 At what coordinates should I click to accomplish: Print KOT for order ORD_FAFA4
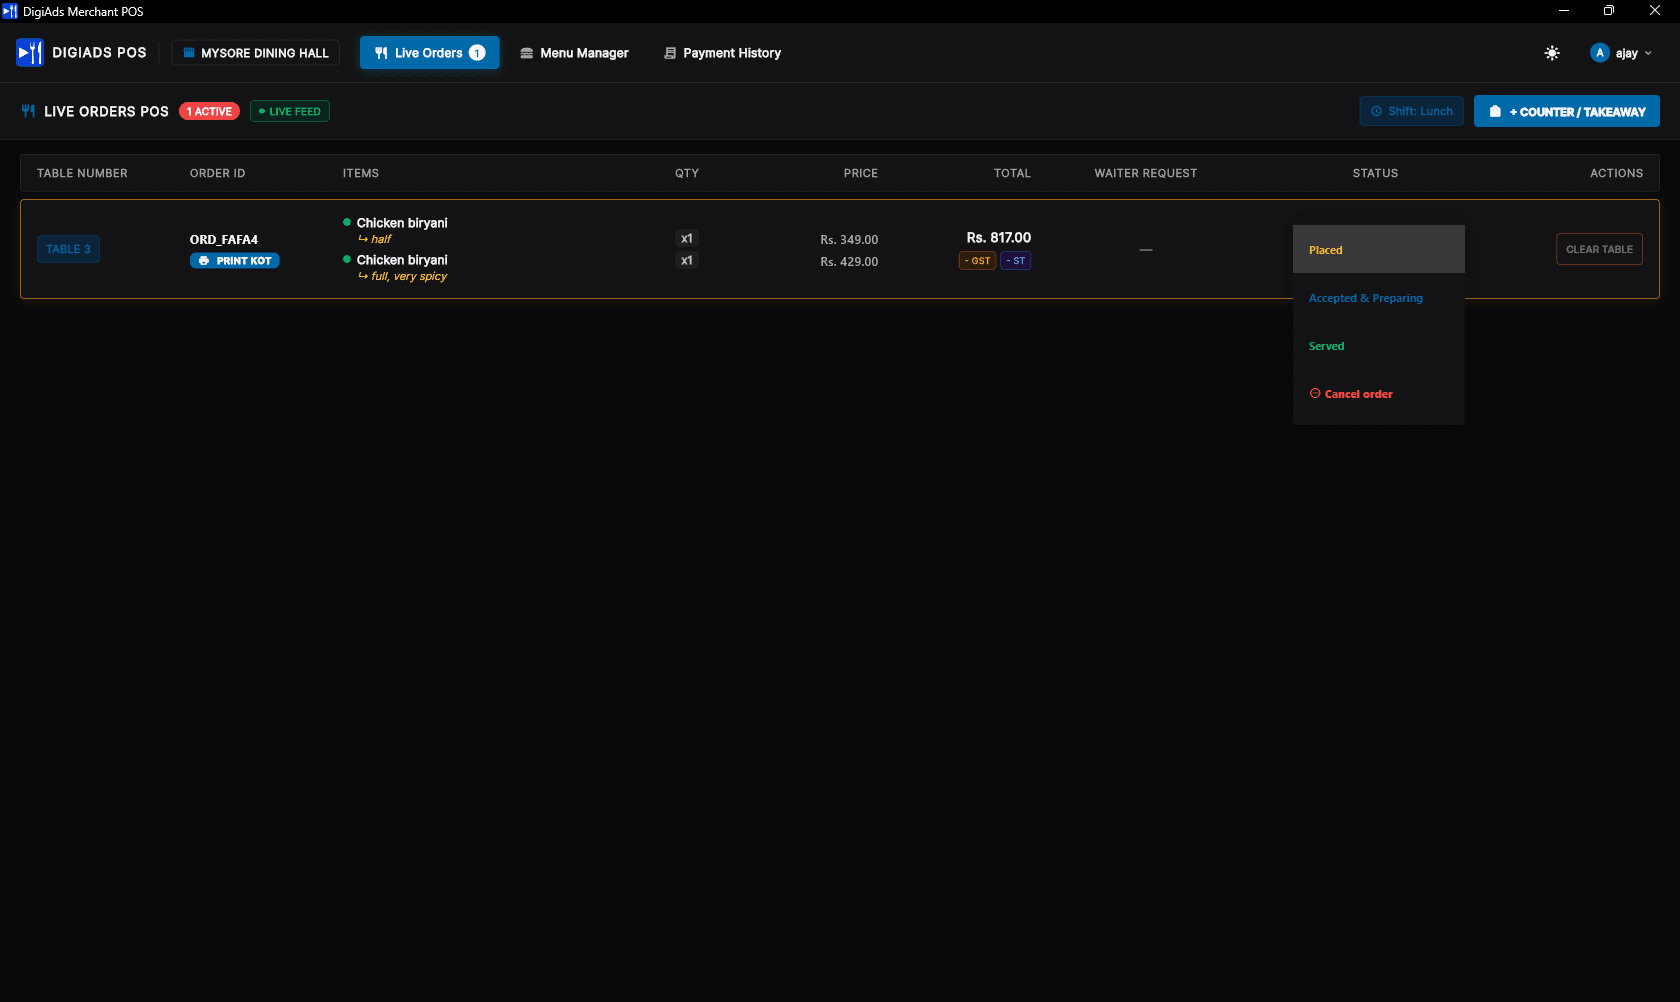[x=235, y=261]
